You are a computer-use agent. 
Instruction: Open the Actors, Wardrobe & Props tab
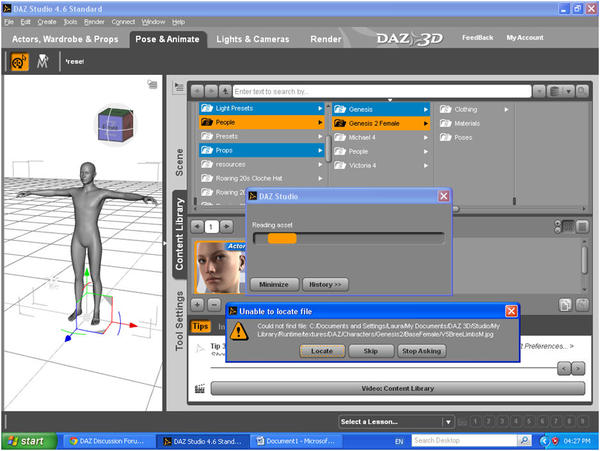[65, 39]
